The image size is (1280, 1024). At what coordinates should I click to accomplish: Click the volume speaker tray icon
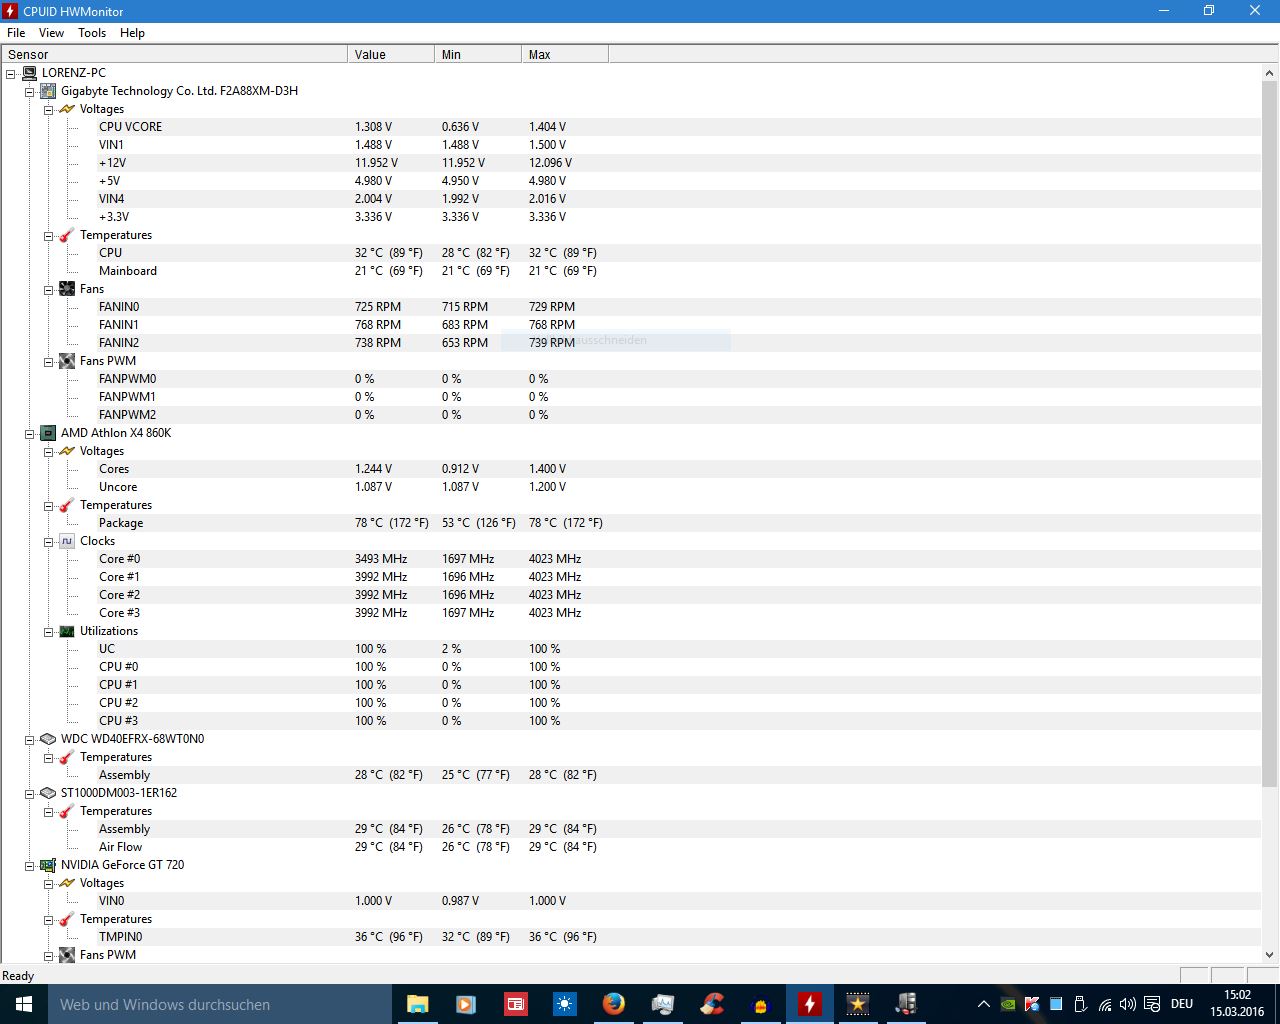tap(1128, 1004)
